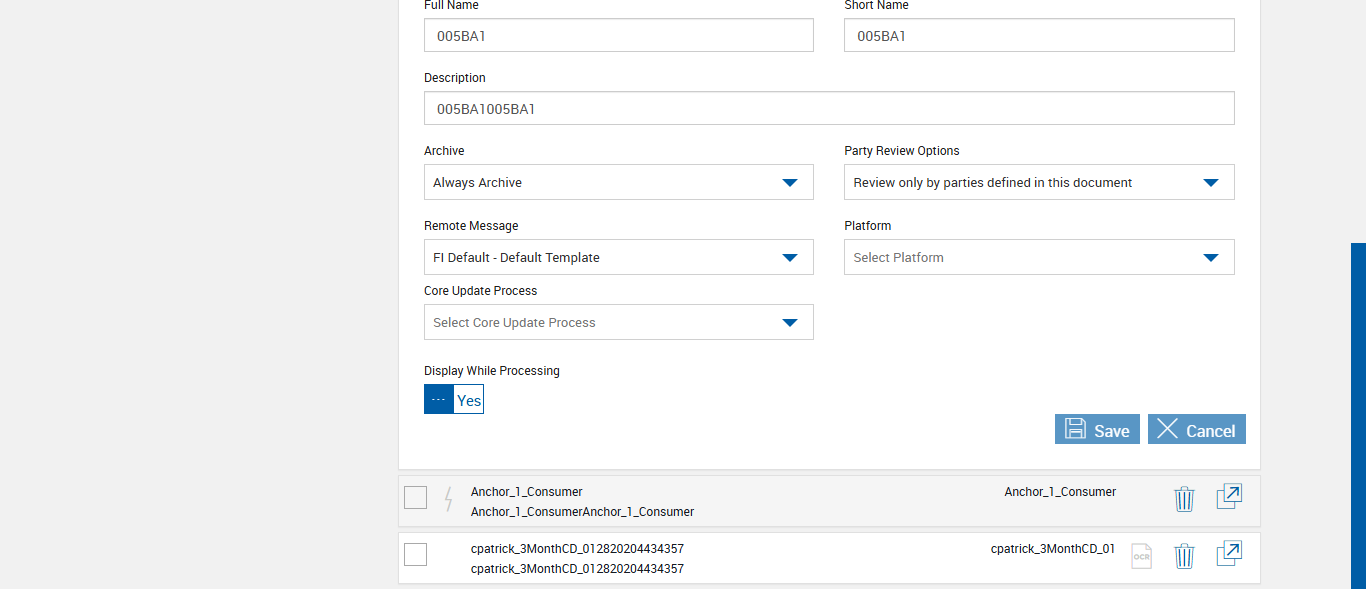Toggle the Display While Processing switch
The image size is (1366, 589).
tap(454, 399)
